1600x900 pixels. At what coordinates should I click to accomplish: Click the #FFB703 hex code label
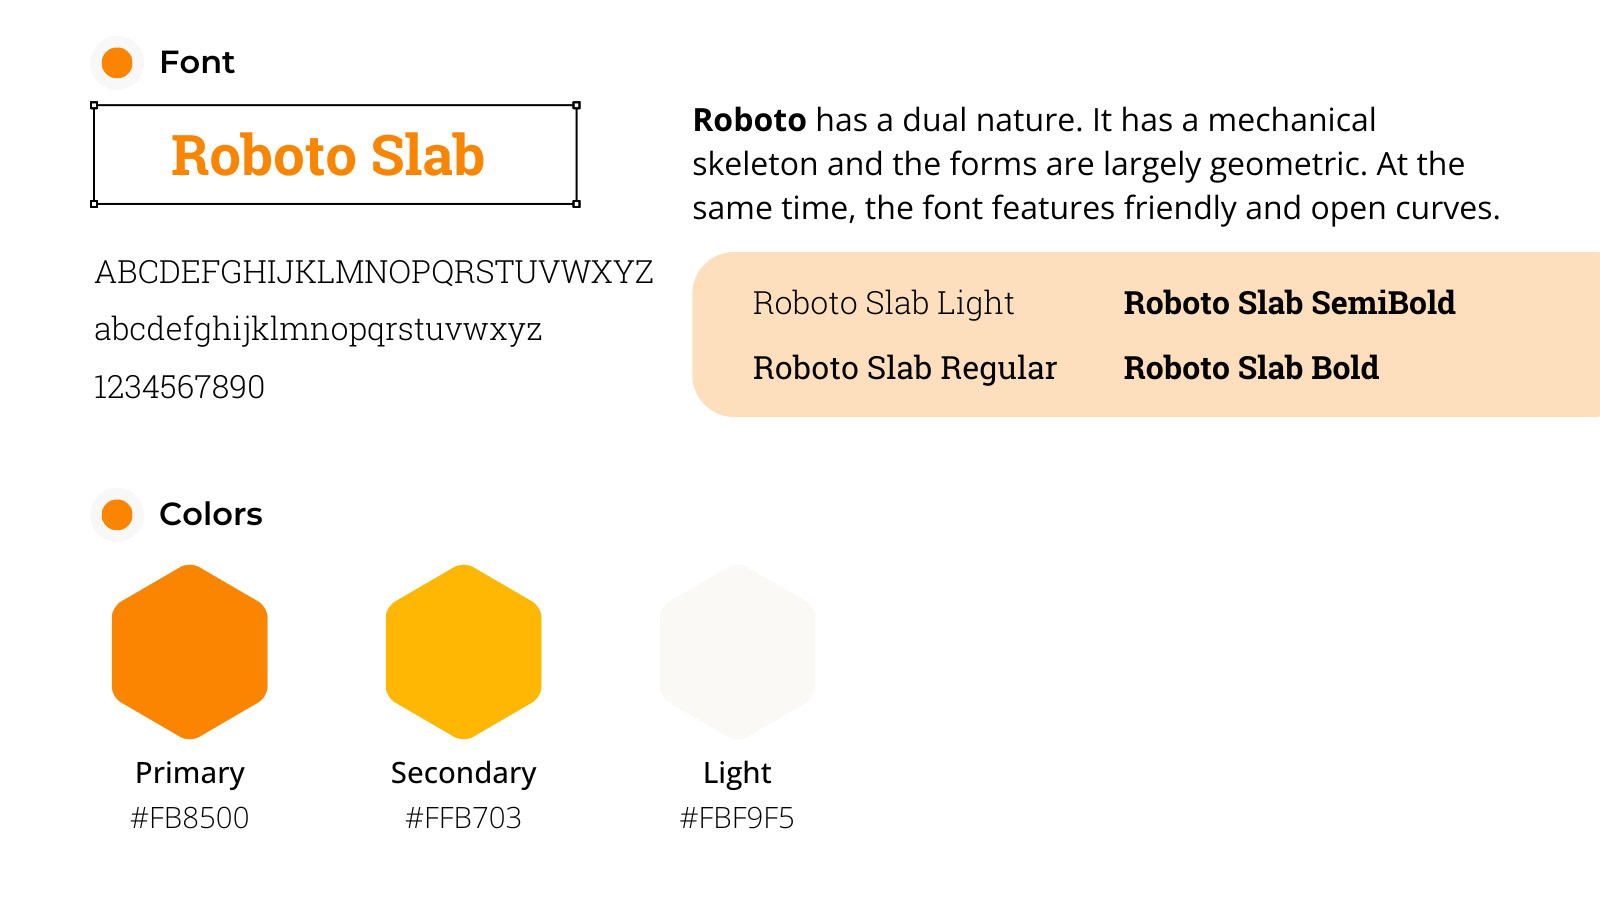coord(464,818)
